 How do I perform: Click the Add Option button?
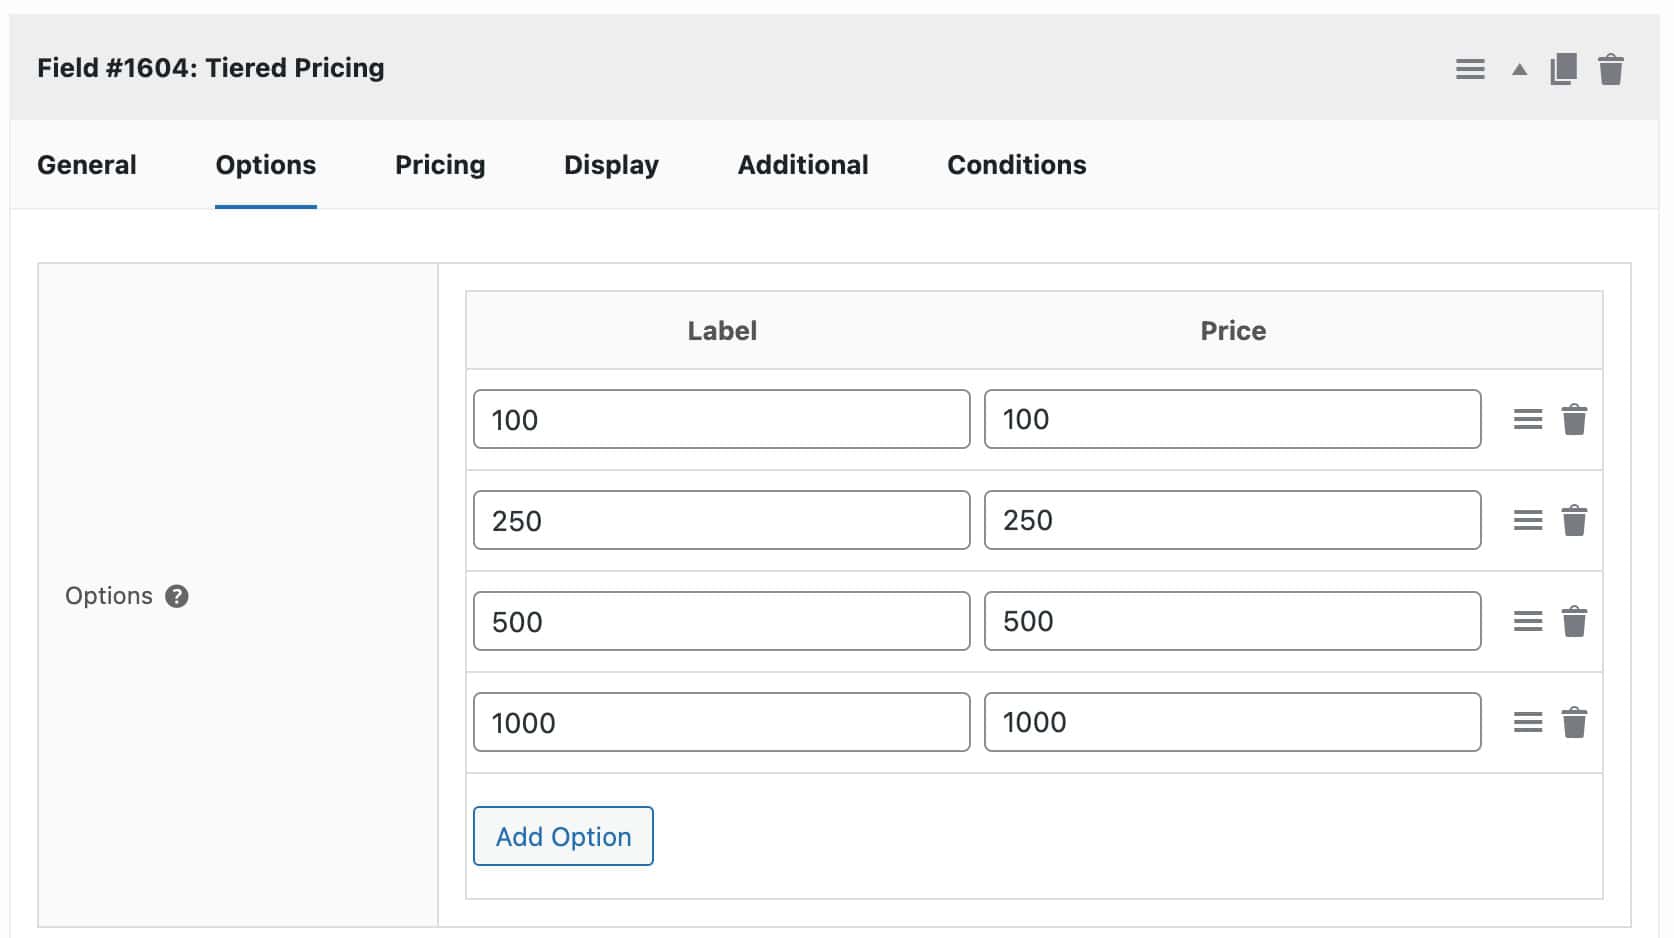pyautogui.click(x=562, y=836)
